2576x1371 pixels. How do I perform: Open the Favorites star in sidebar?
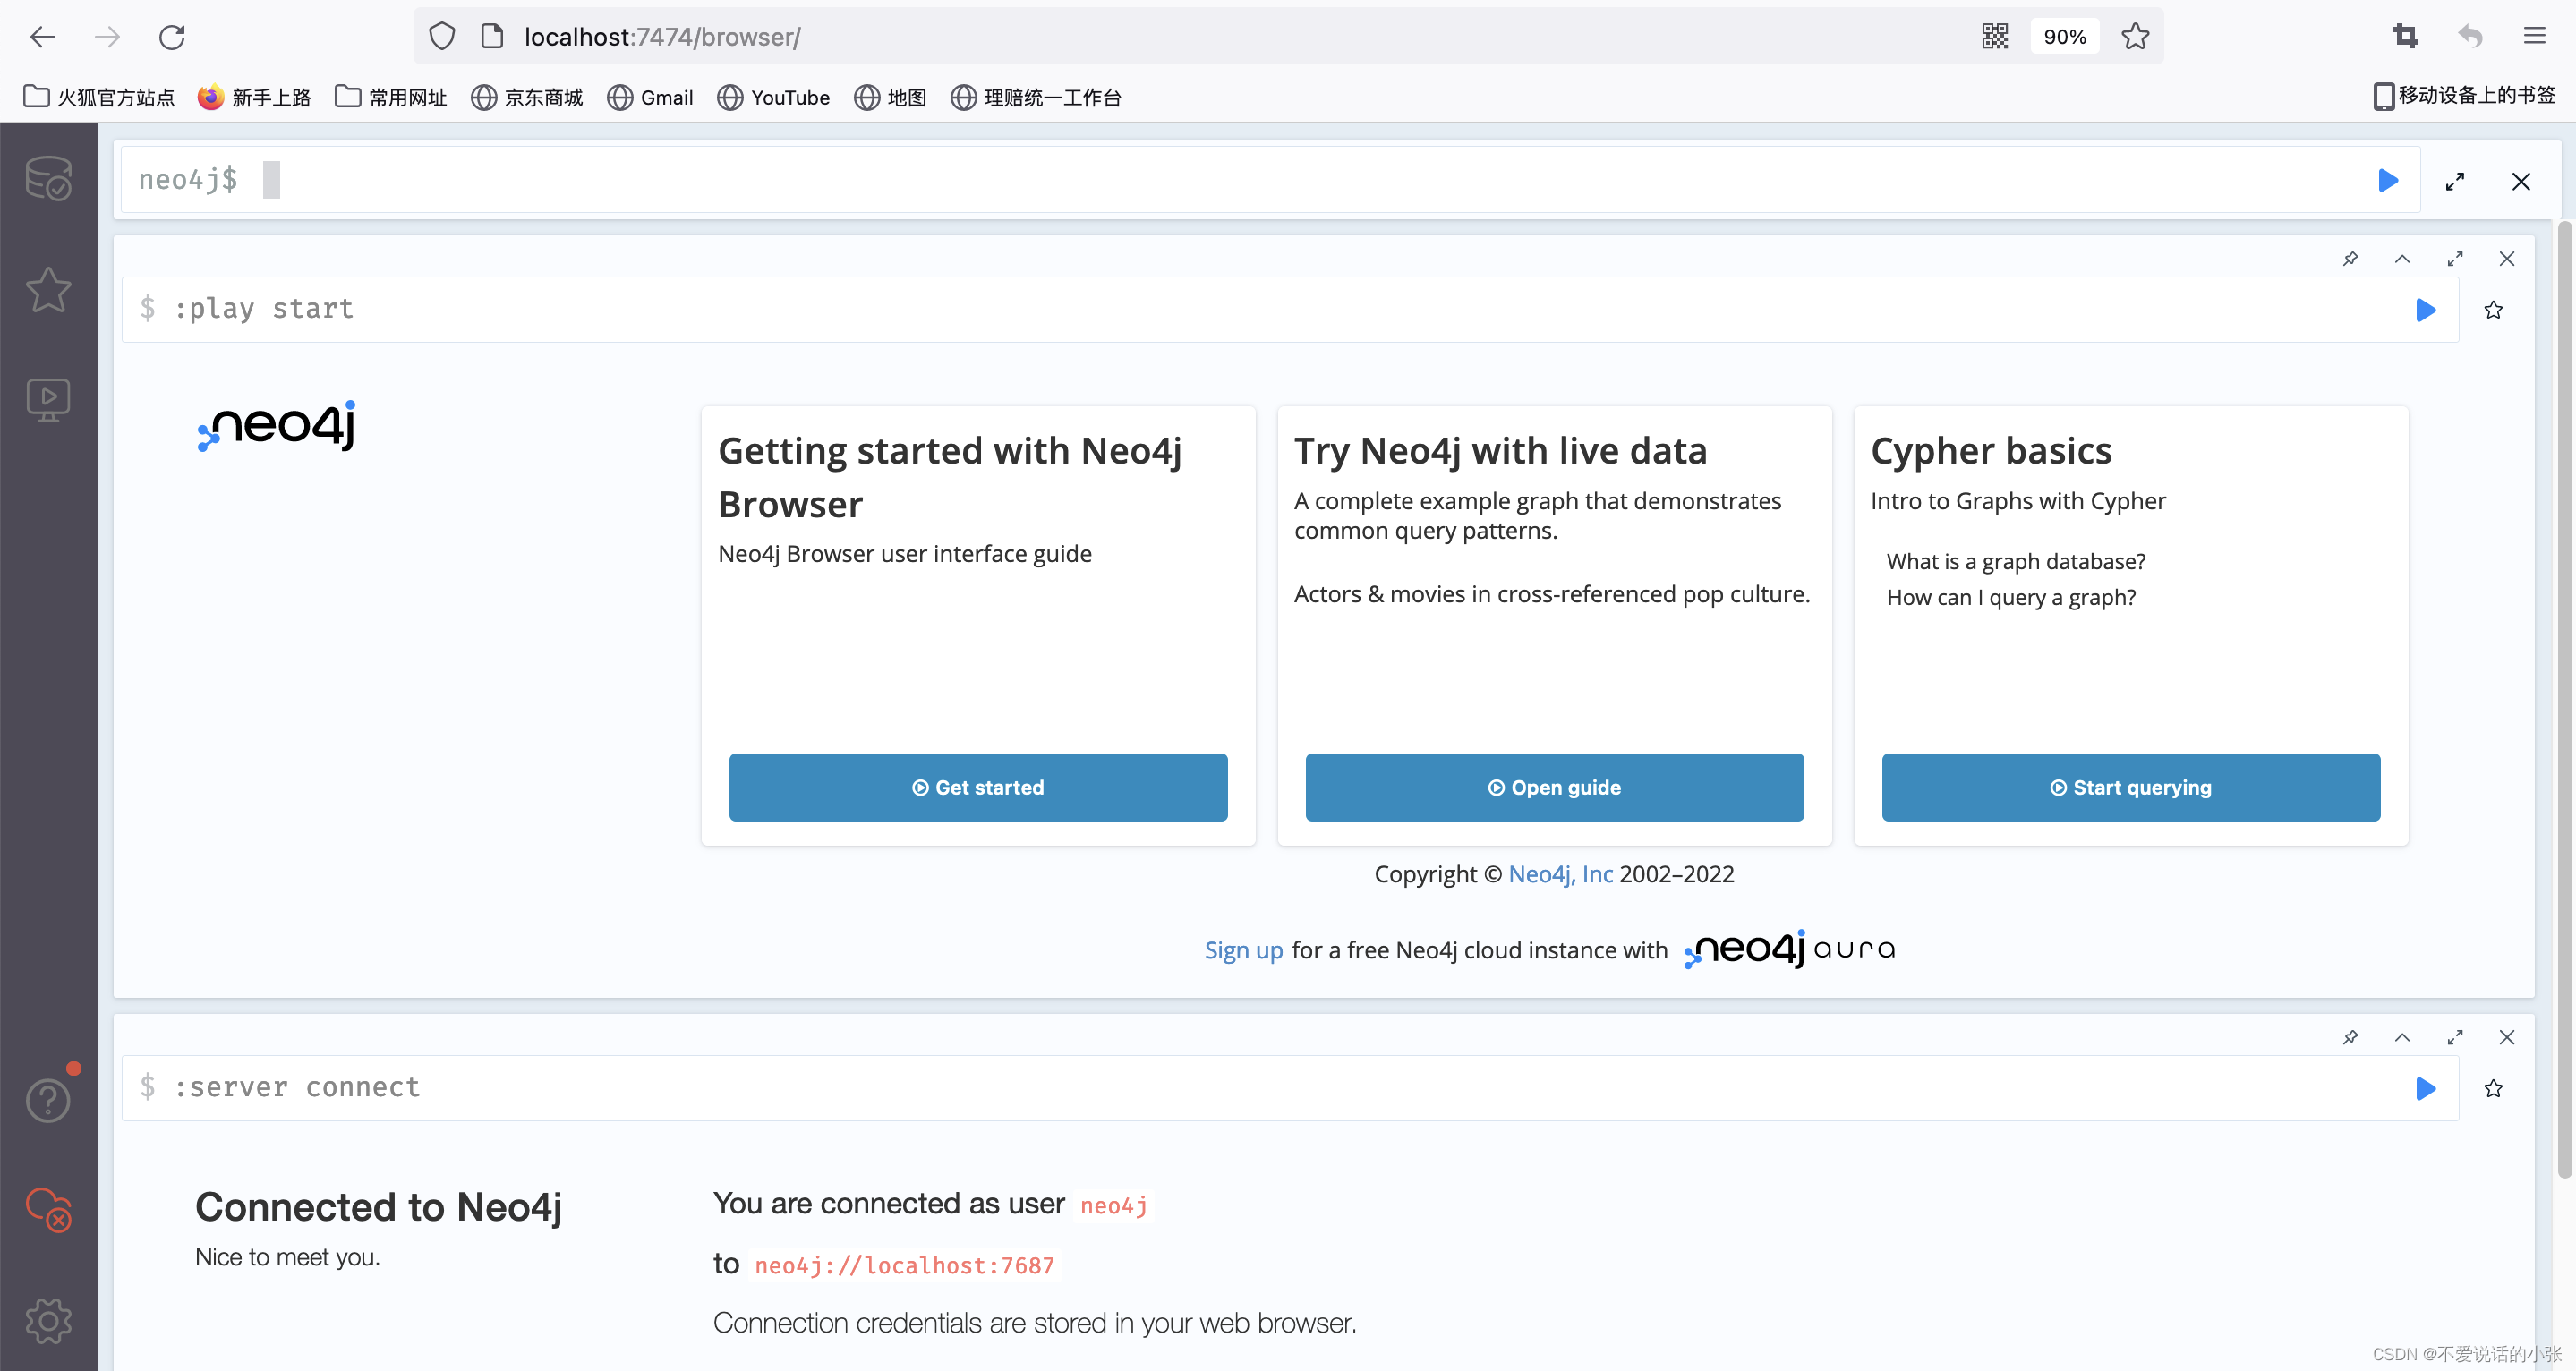click(x=48, y=290)
